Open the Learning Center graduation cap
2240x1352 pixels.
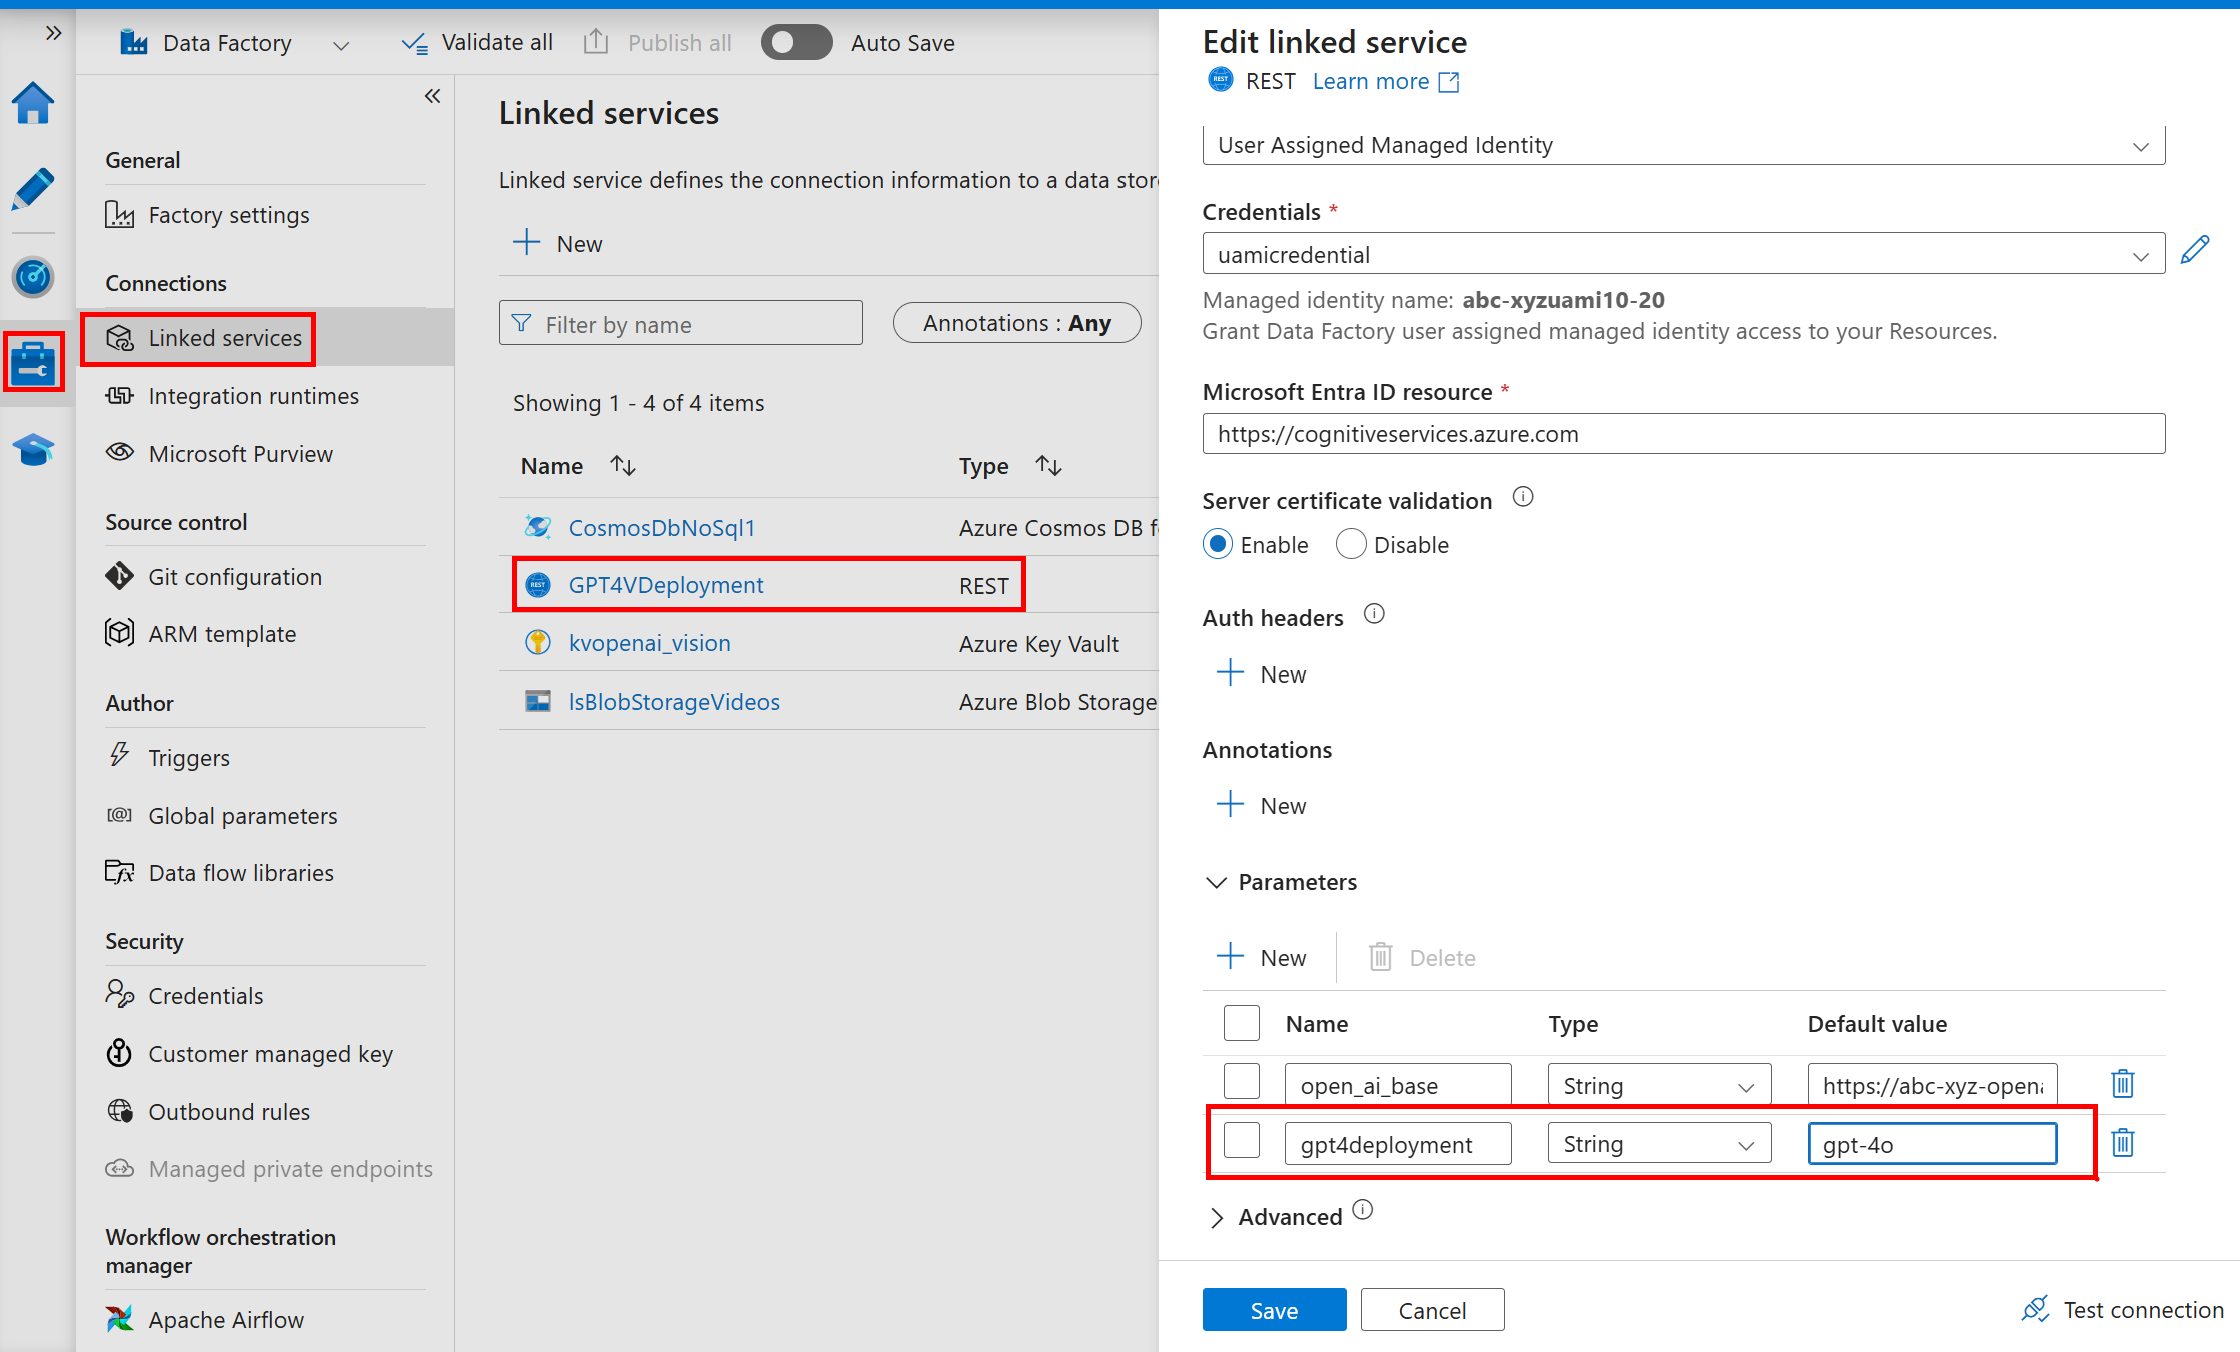(x=33, y=449)
